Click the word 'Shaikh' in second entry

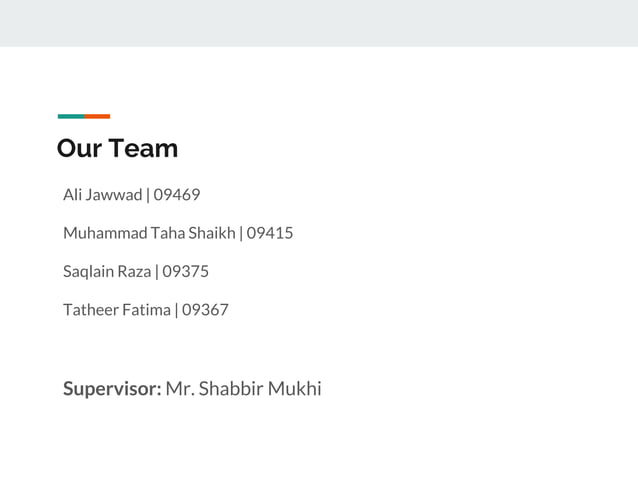[212, 233]
